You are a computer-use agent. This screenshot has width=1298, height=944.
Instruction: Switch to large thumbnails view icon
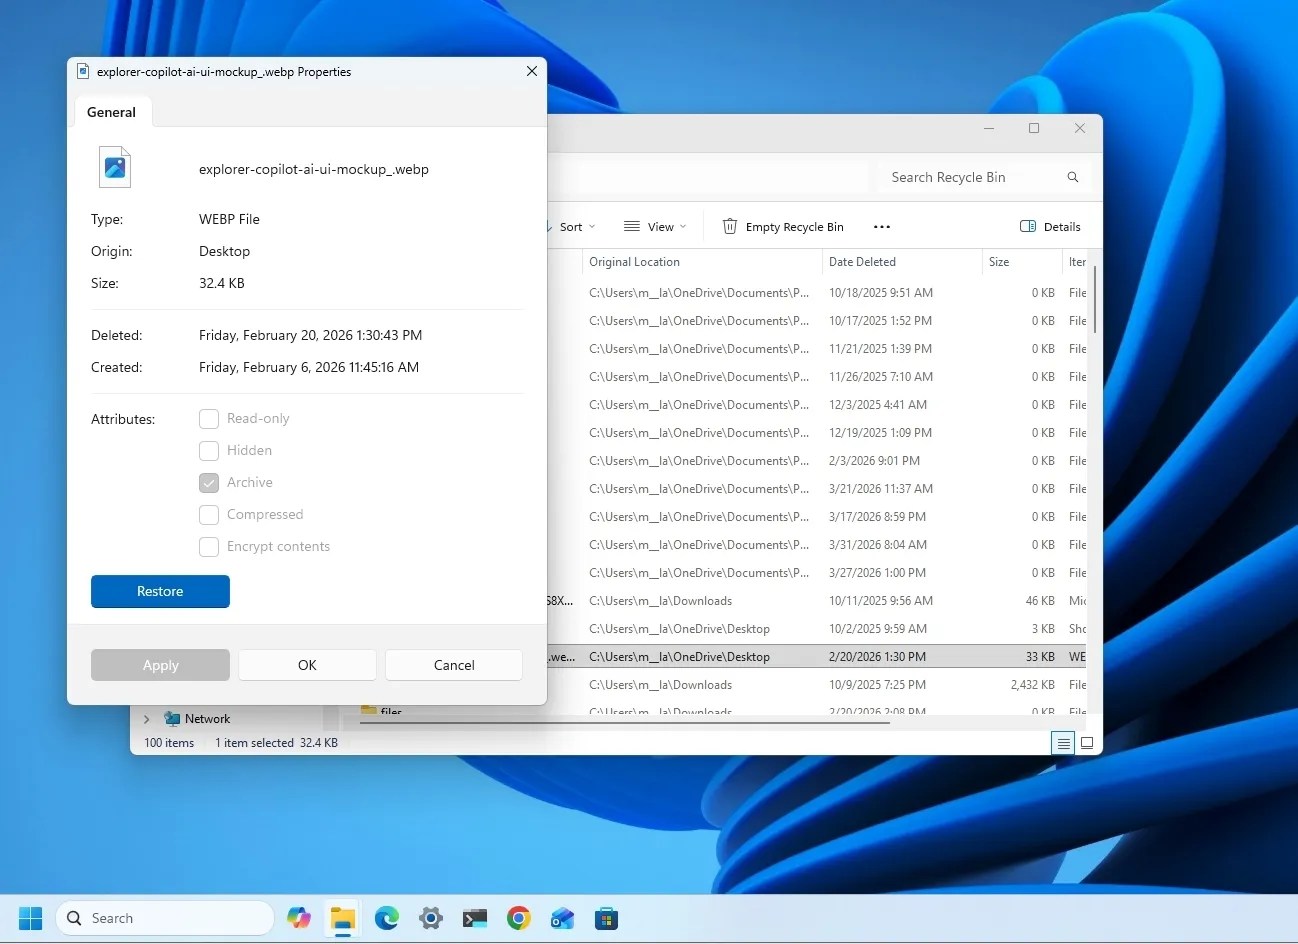(x=1087, y=743)
